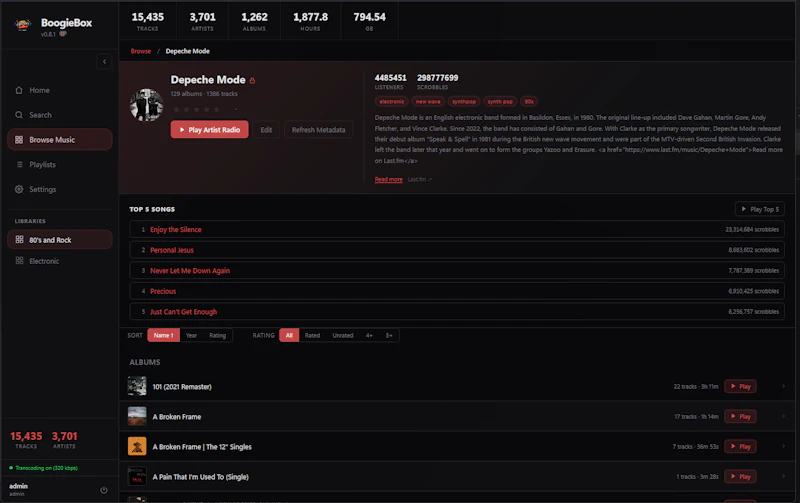The height and width of the screenshot is (503, 800).
Task: Filter albums rated 4+
Action: [369, 335]
